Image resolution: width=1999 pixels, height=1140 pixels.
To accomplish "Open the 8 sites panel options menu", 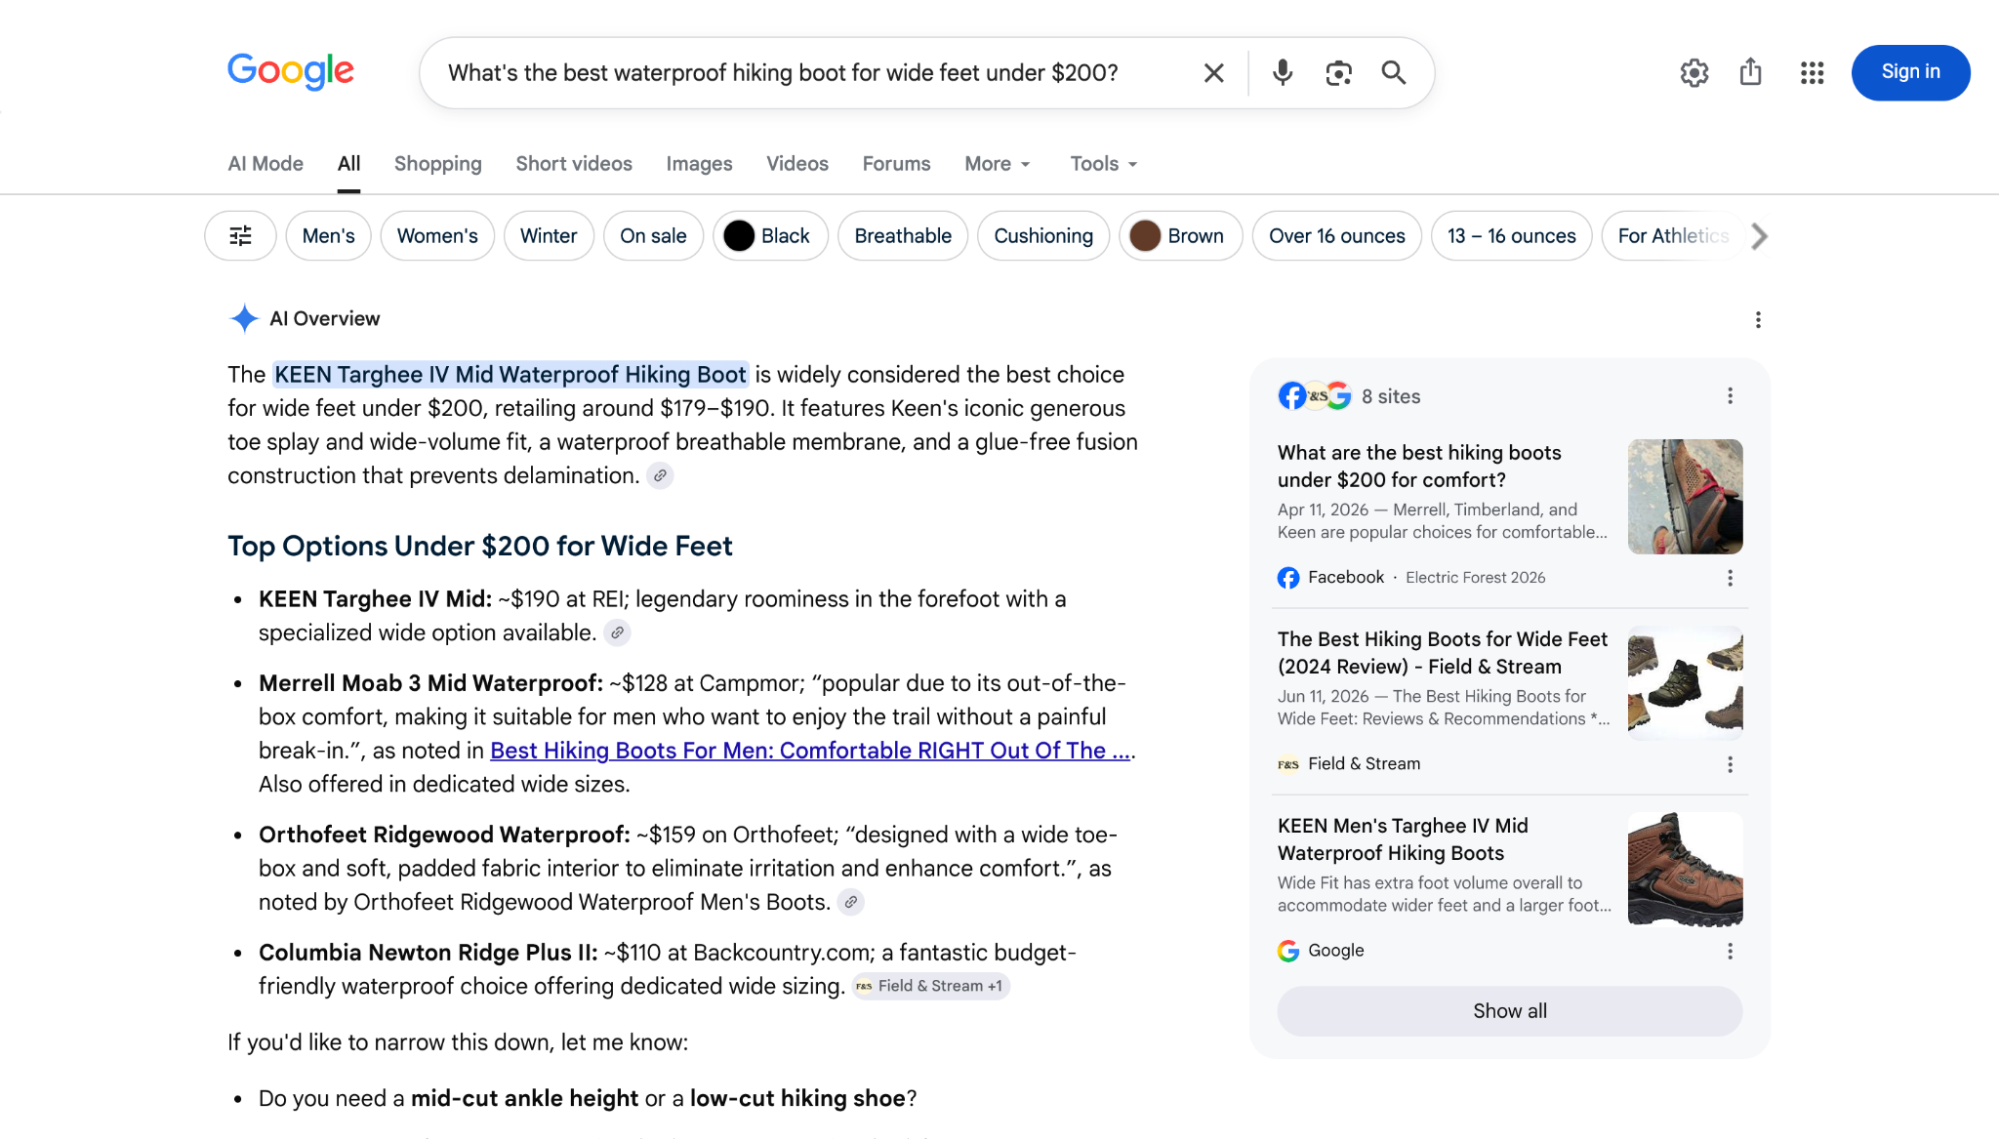I will click(1730, 396).
